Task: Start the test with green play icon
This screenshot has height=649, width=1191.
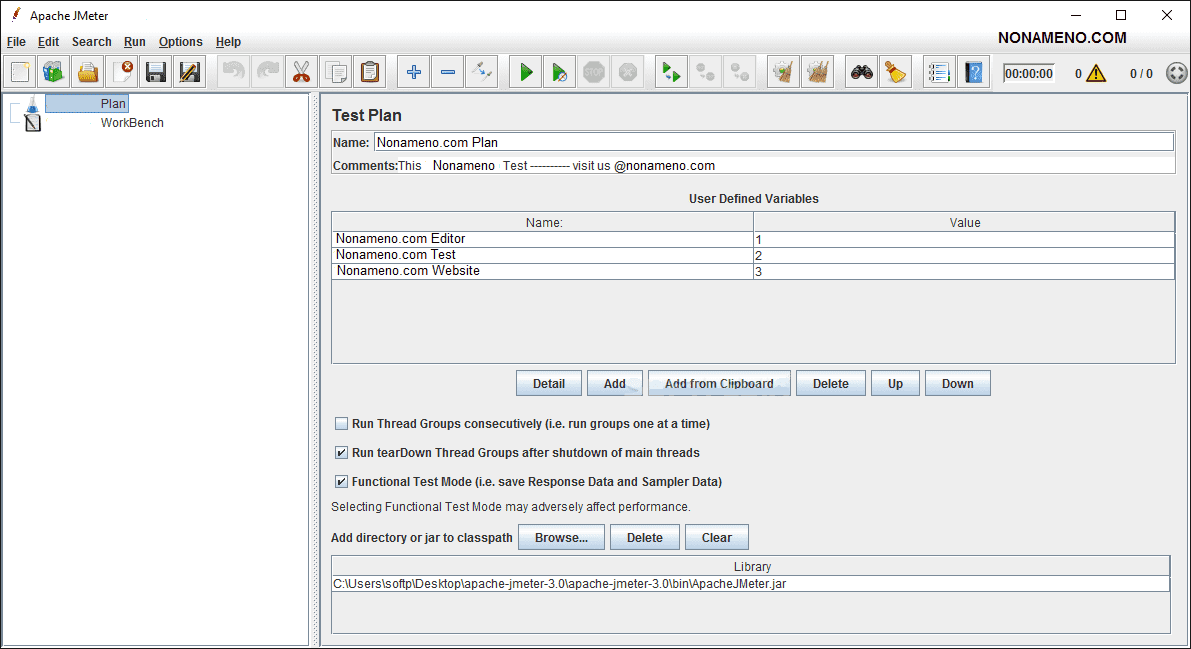Action: click(526, 72)
